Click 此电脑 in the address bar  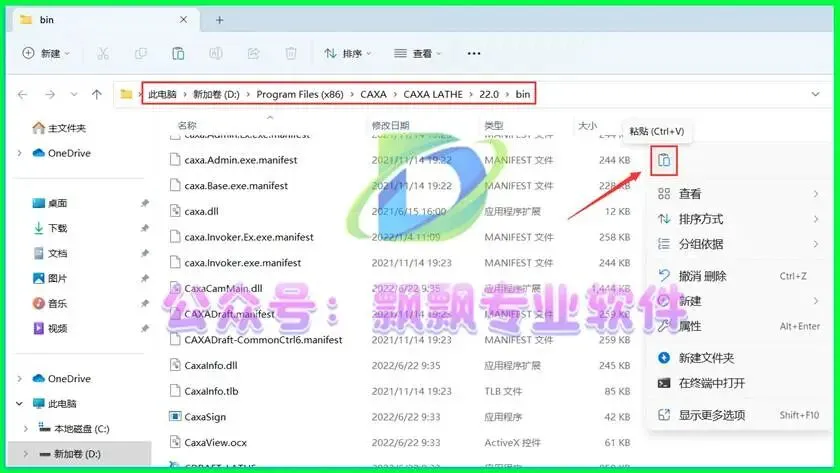click(162, 95)
